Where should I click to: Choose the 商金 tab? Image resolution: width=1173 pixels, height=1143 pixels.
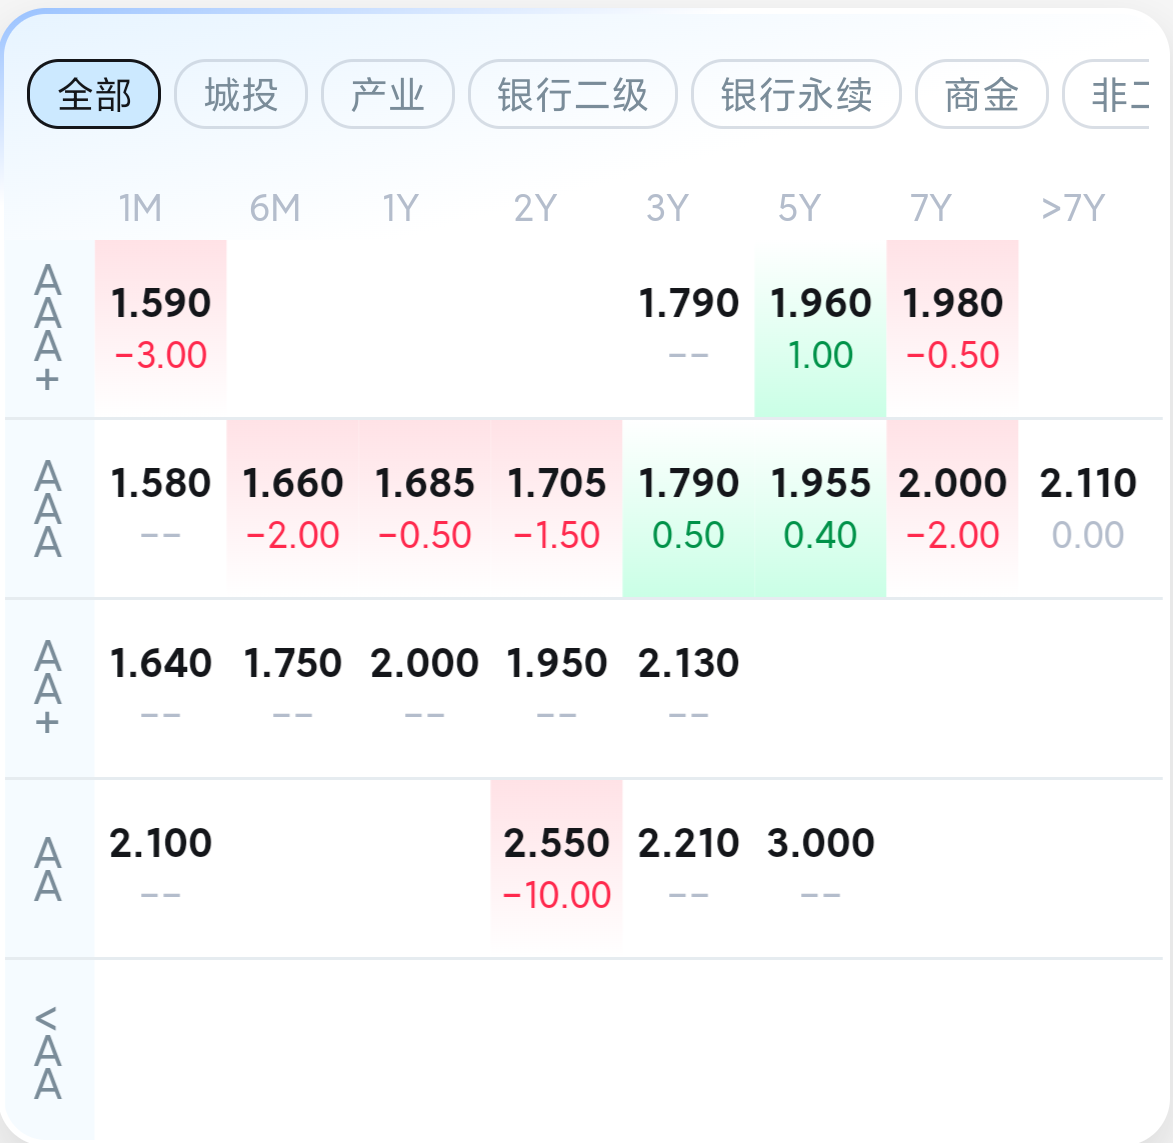[981, 95]
